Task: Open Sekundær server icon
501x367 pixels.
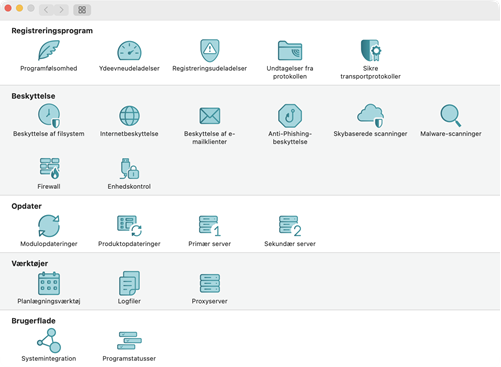Action: pyautogui.click(x=290, y=226)
